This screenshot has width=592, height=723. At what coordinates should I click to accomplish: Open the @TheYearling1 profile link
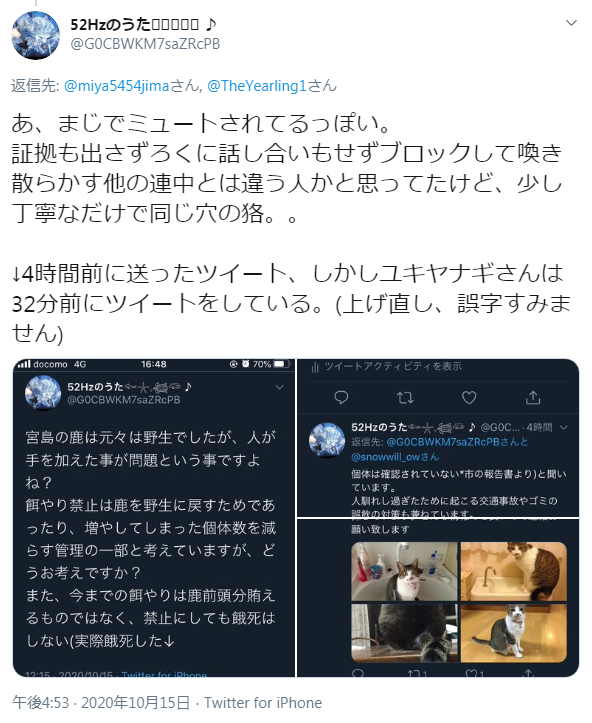click(257, 86)
